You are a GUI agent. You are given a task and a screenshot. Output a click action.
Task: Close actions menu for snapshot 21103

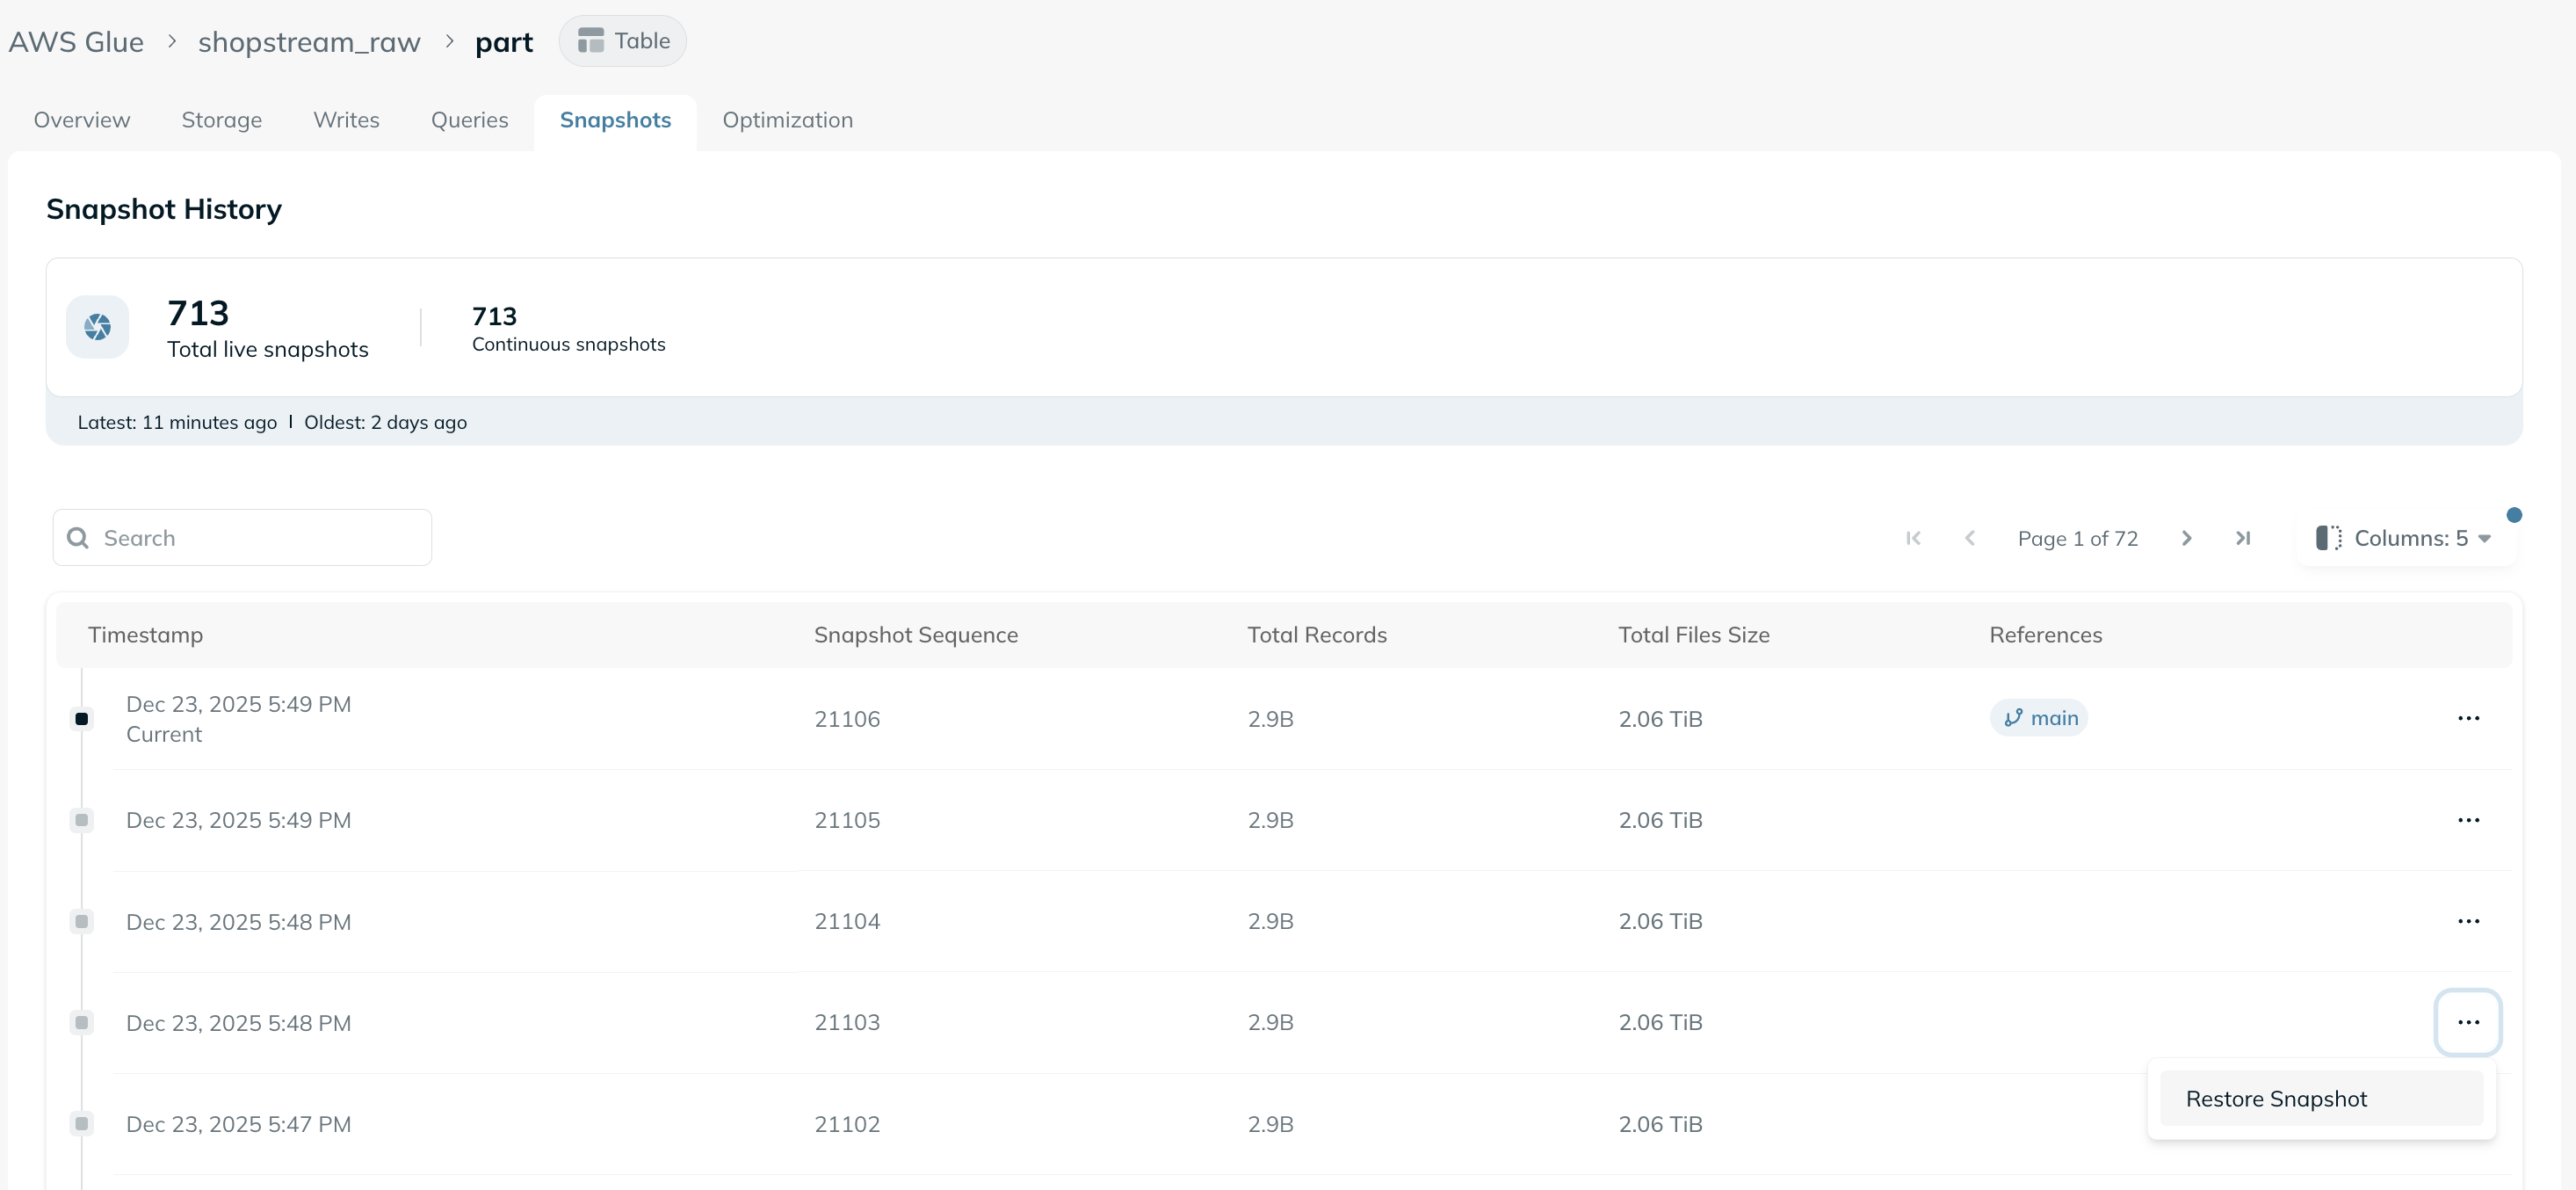click(x=2467, y=1022)
